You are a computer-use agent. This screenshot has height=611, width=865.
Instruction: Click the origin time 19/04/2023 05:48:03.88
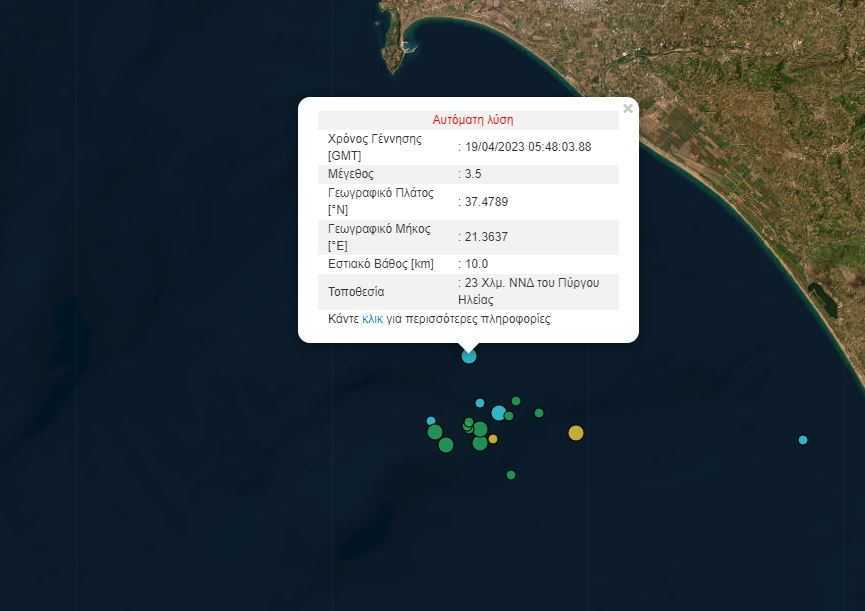tap(528, 147)
